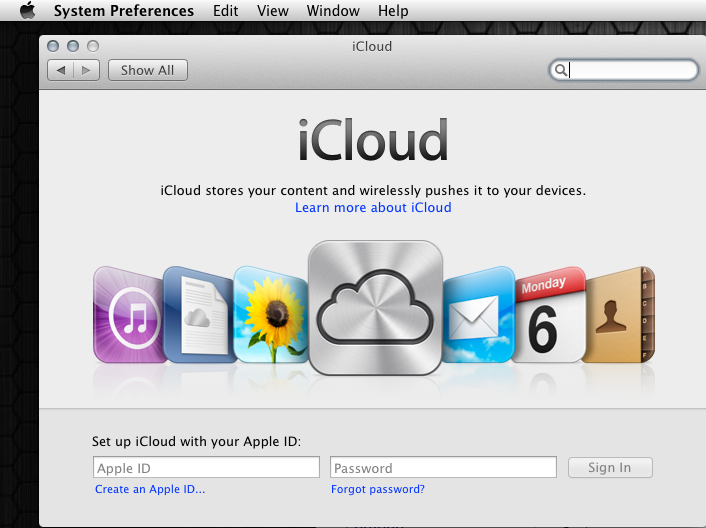Focus the search field in the toolbar
The width and height of the screenshot is (706, 528).
624,70
